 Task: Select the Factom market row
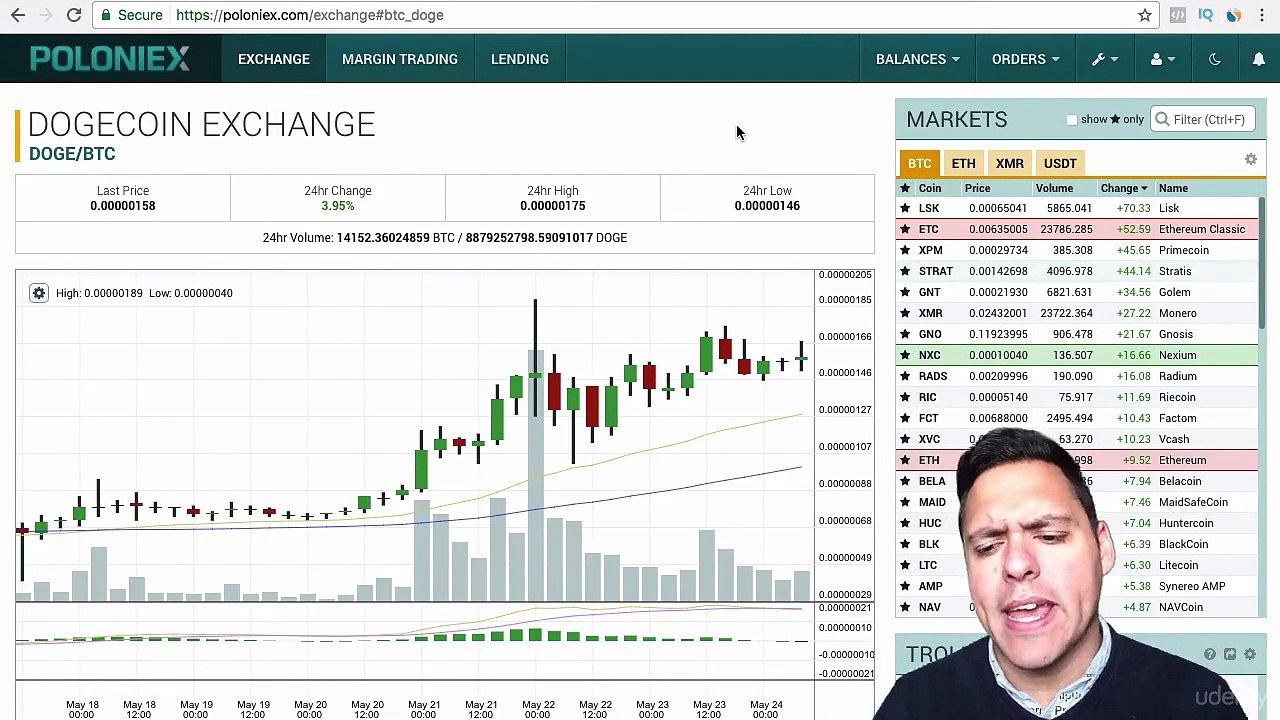tap(1077, 418)
